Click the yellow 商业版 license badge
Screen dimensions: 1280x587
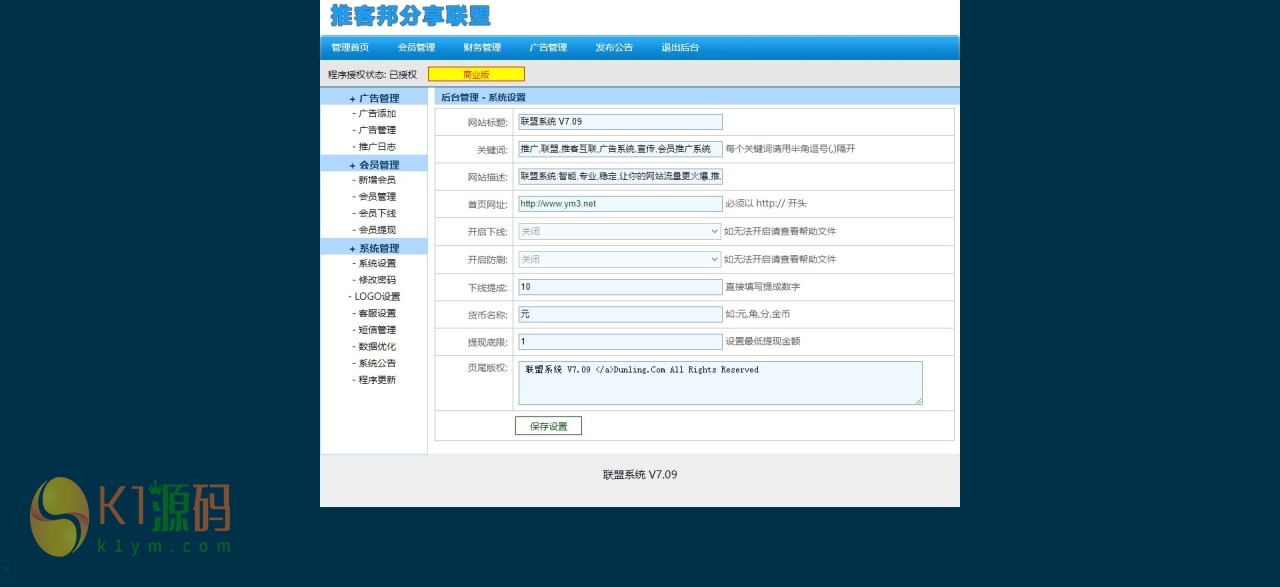(476, 74)
